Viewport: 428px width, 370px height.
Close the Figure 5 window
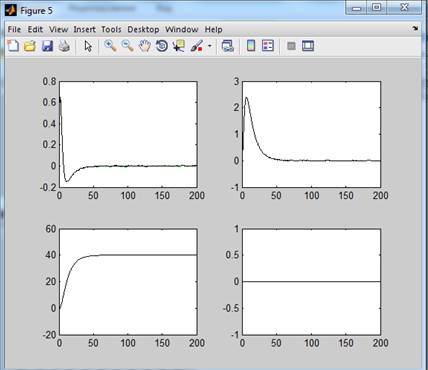tap(405, 7)
